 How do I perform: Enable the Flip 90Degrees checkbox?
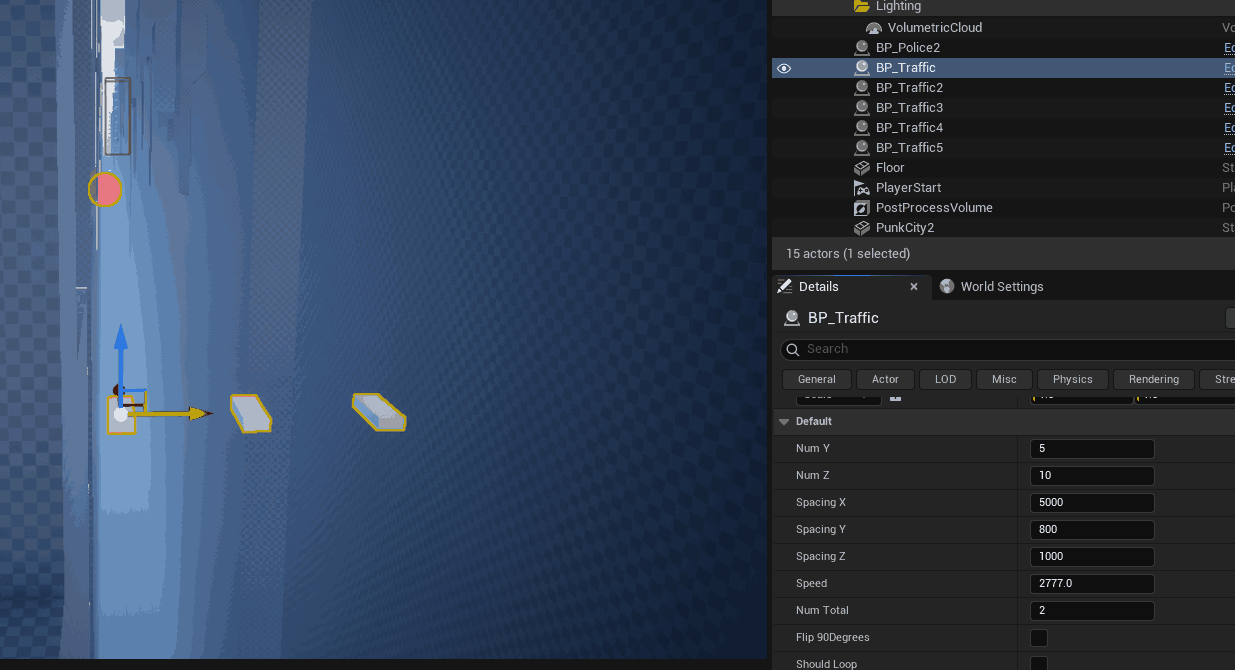(x=1039, y=637)
